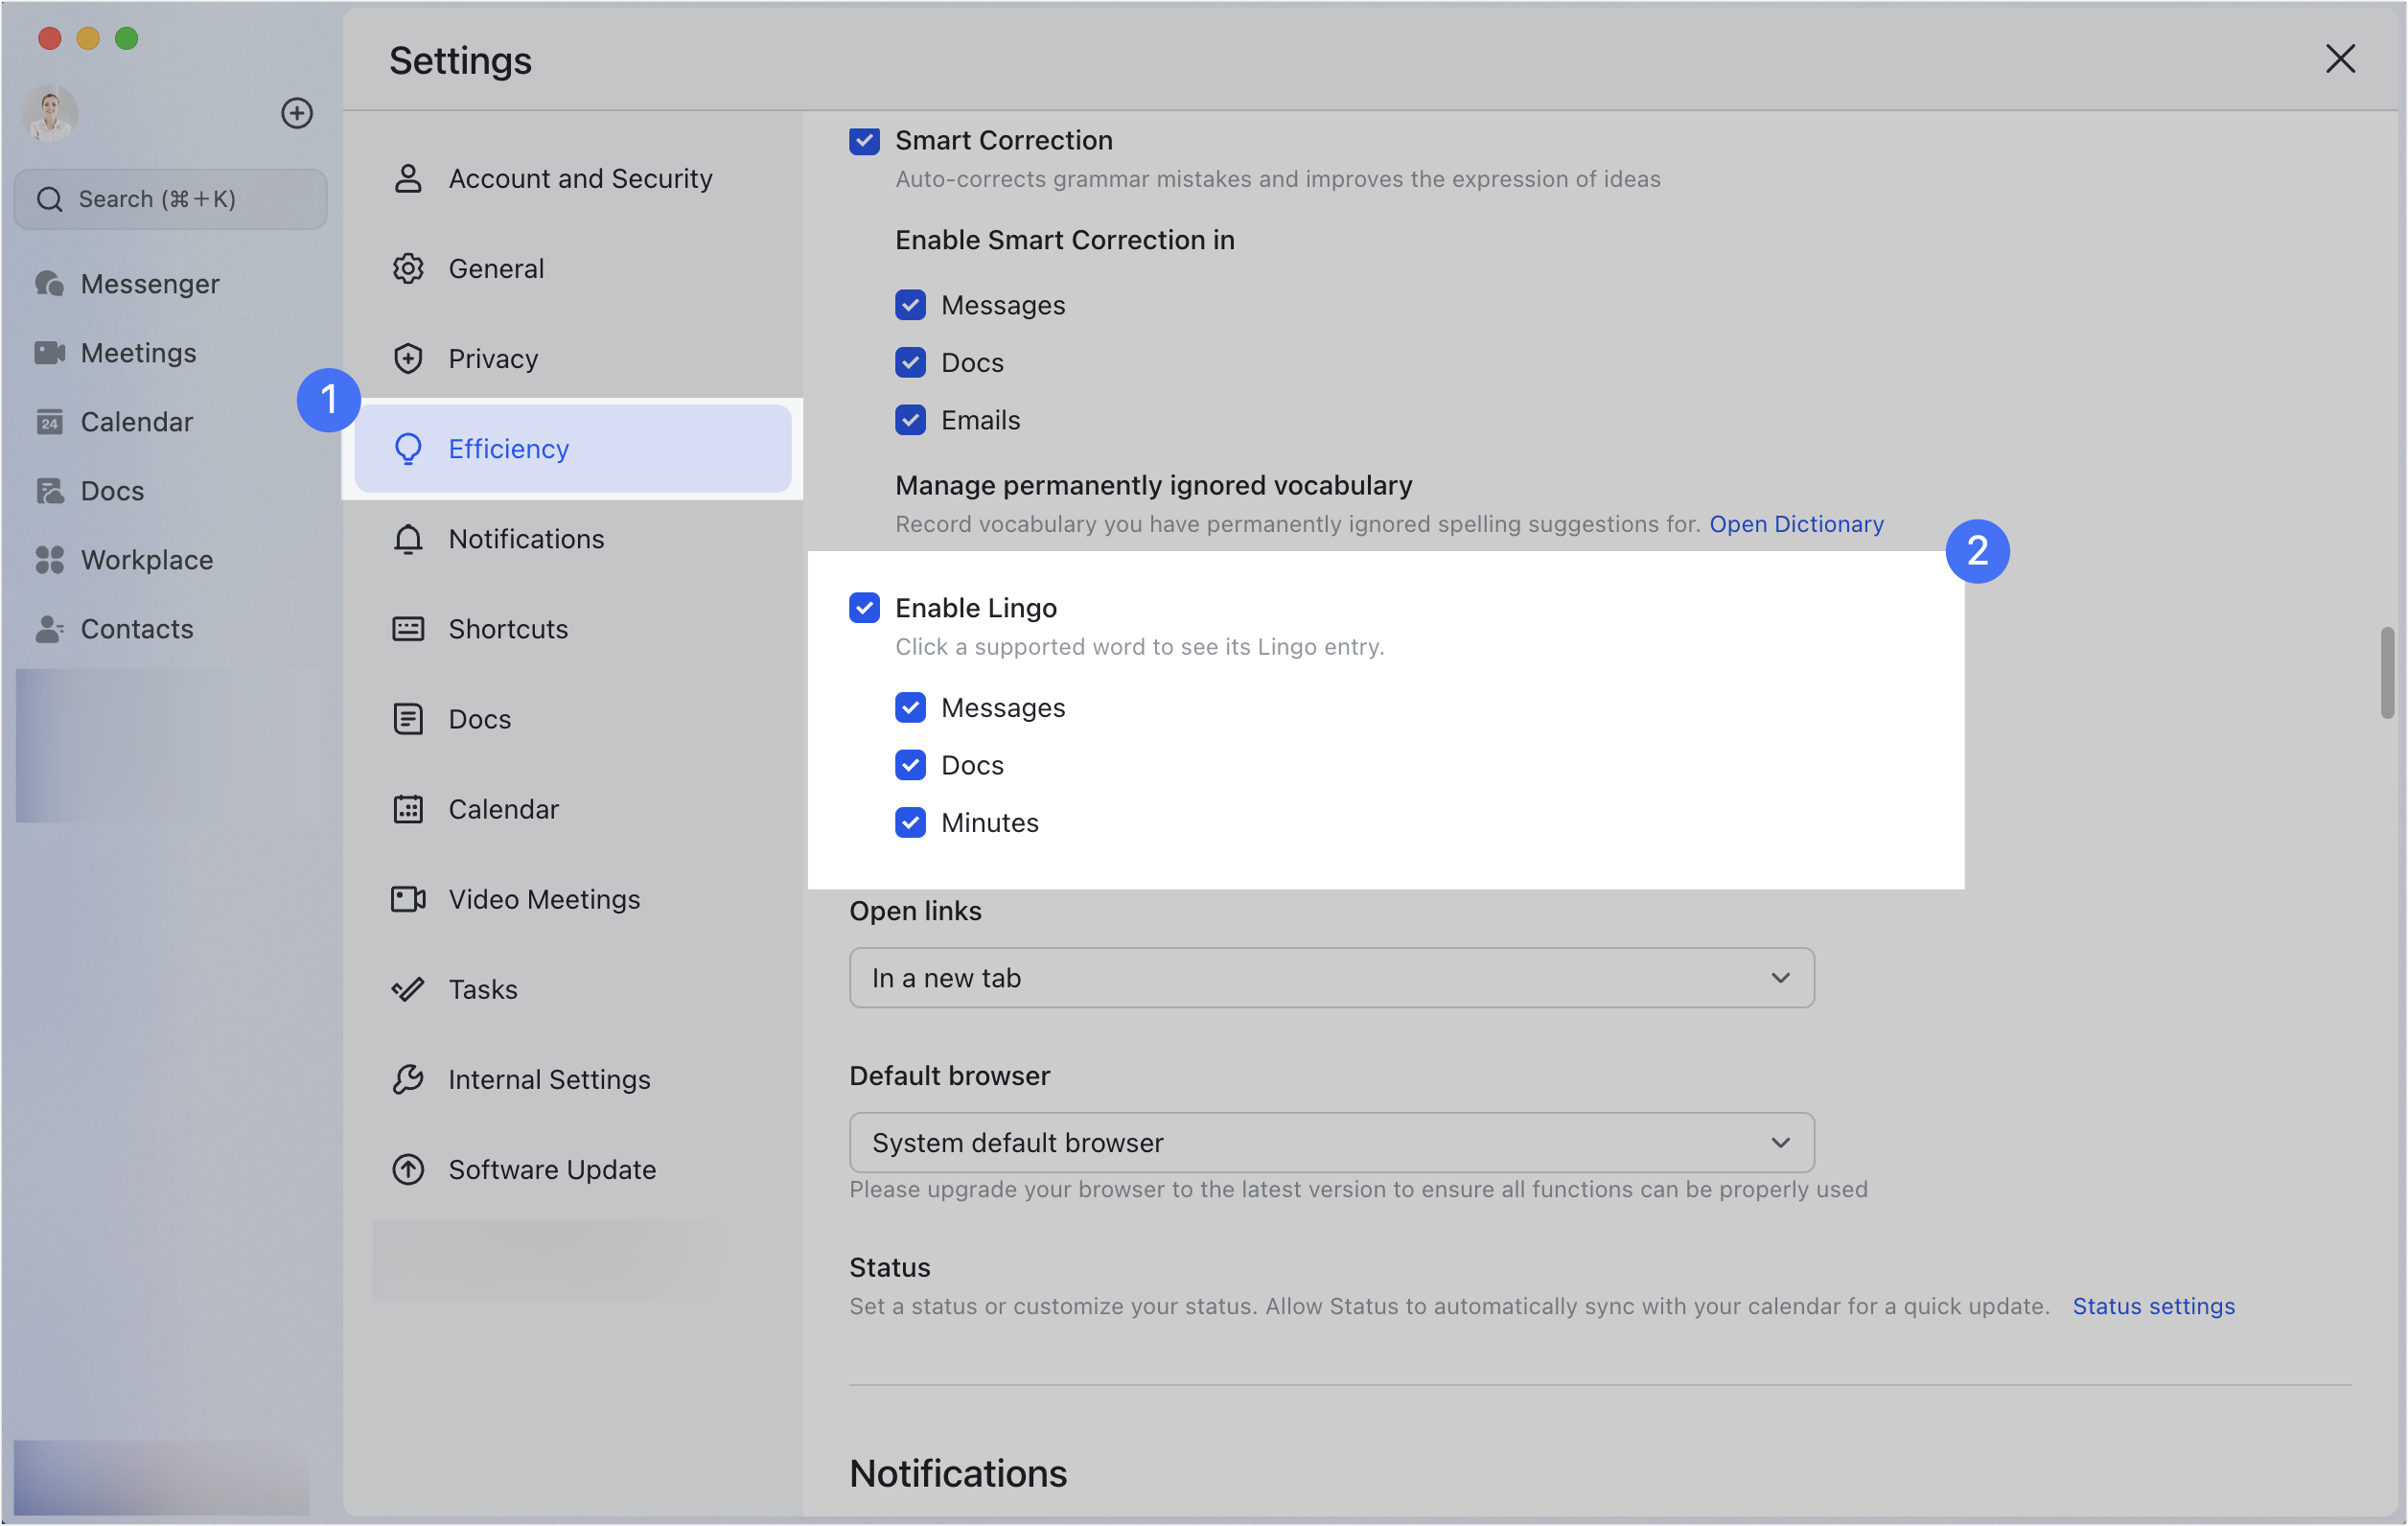The height and width of the screenshot is (1526, 2408).
Task: Click the Software Update arrow icon
Action: pyautogui.click(x=408, y=1169)
